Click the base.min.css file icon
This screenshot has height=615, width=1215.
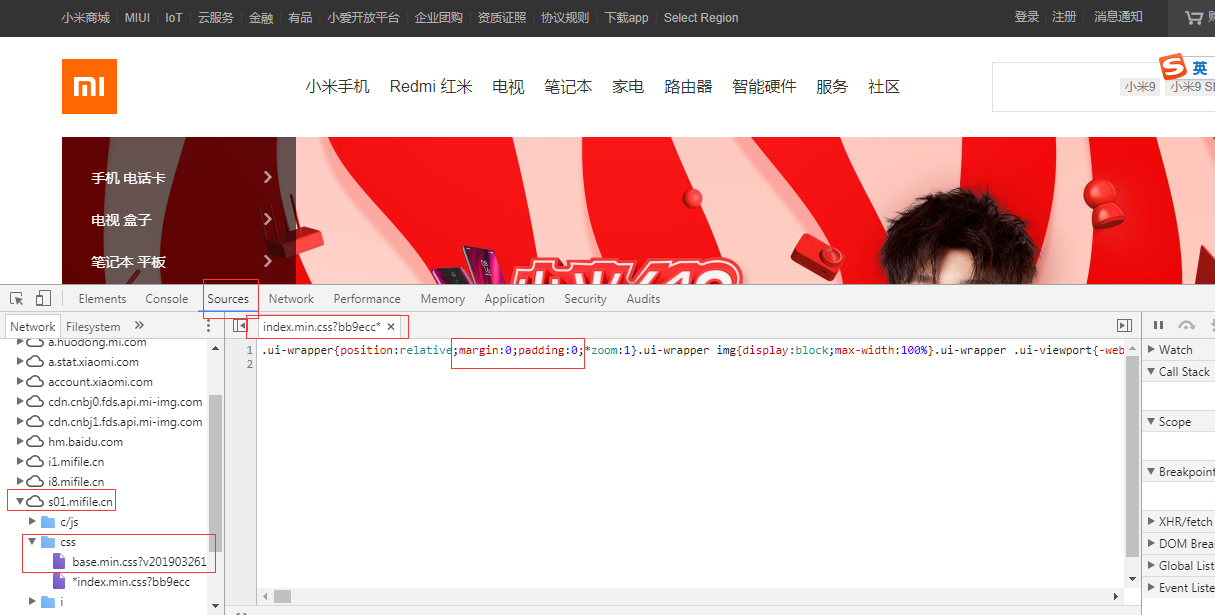[59, 562]
